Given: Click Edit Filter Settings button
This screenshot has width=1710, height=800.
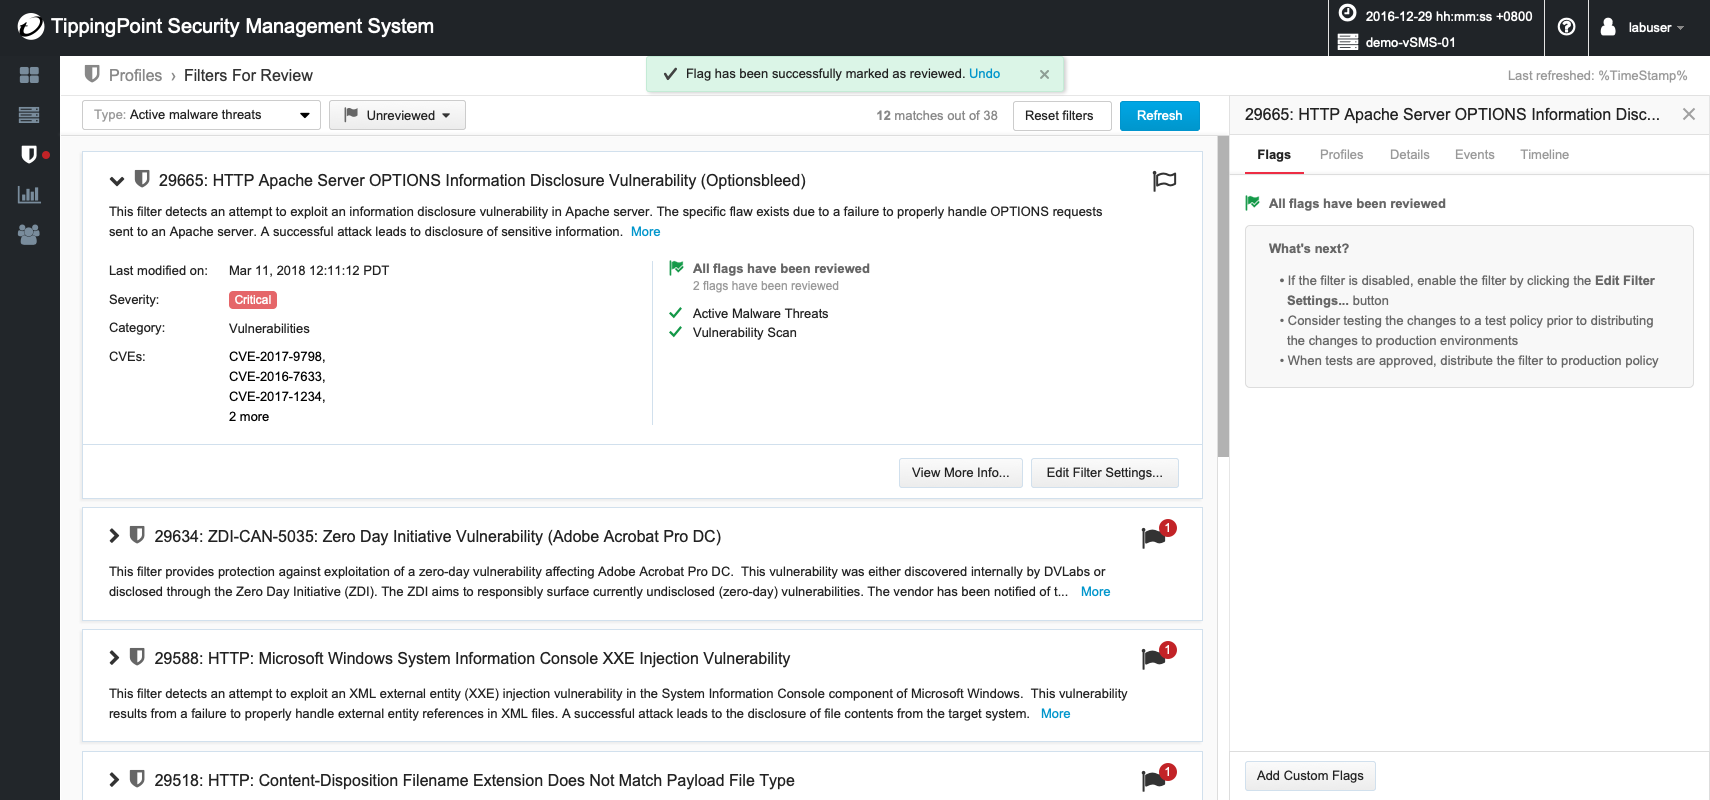Looking at the screenshot, I should [1104, 472].
